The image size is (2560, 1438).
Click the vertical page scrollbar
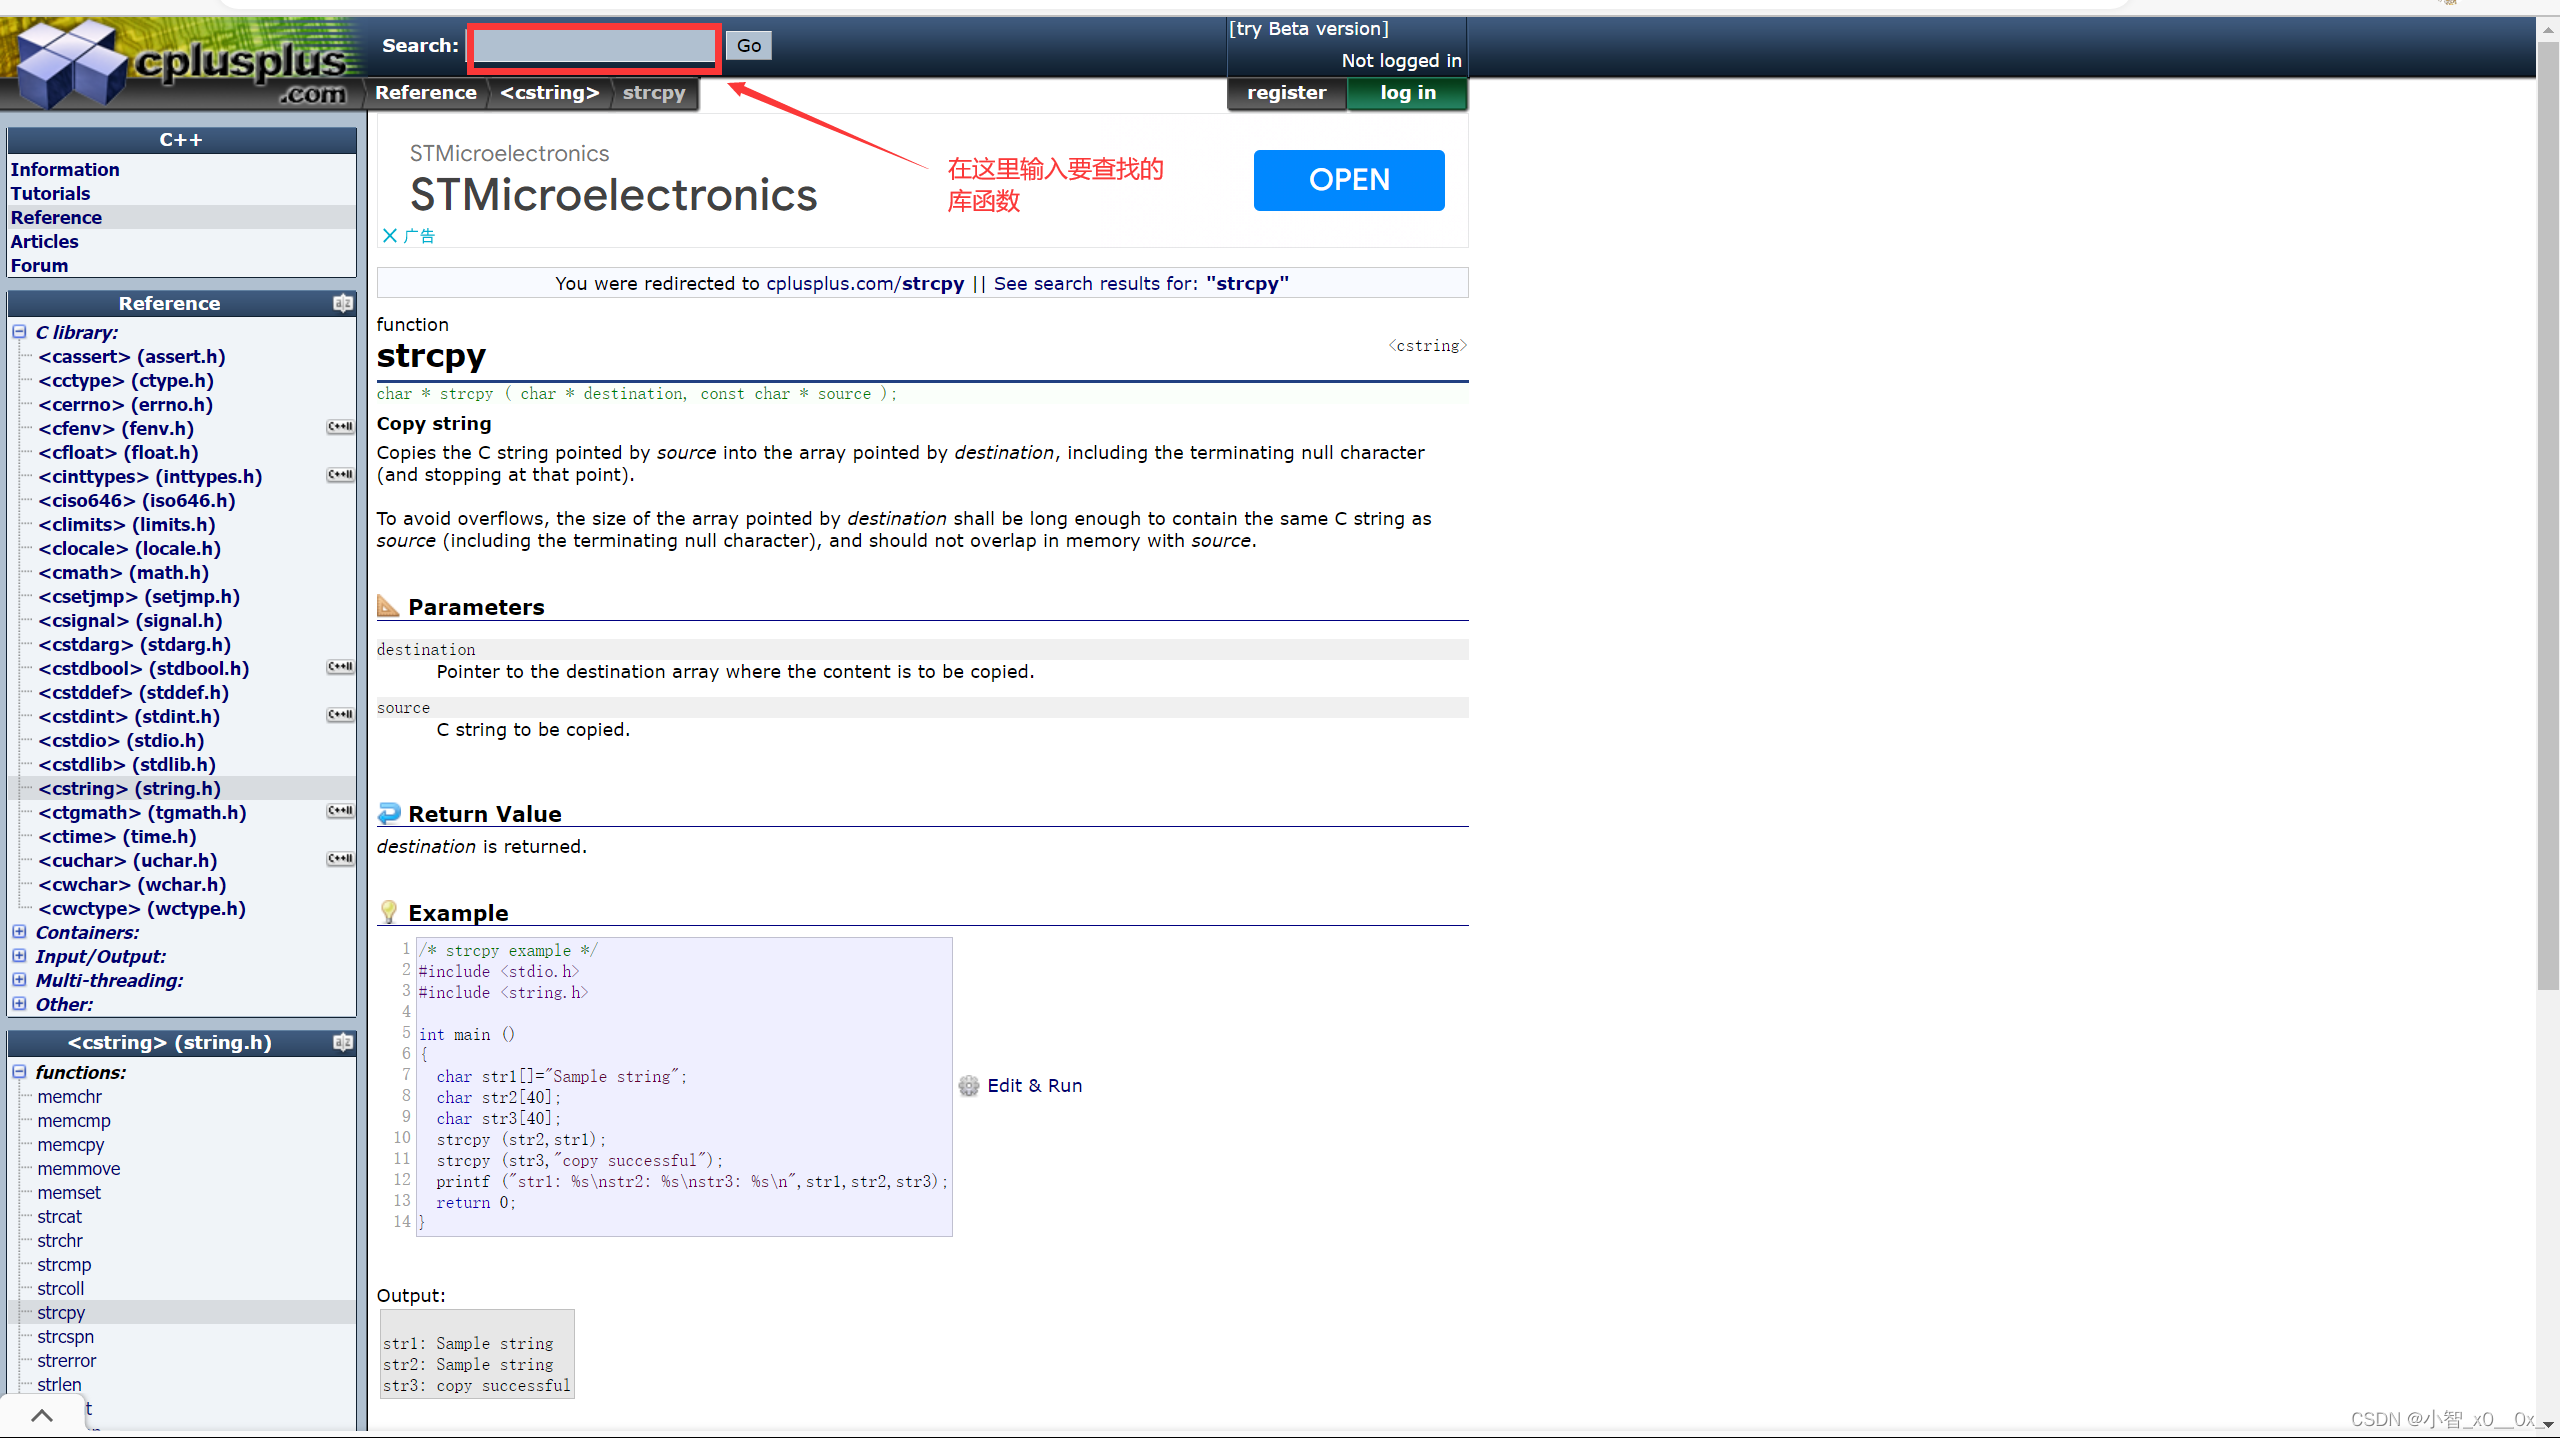pyautogui.click(x=2547, y=500)
